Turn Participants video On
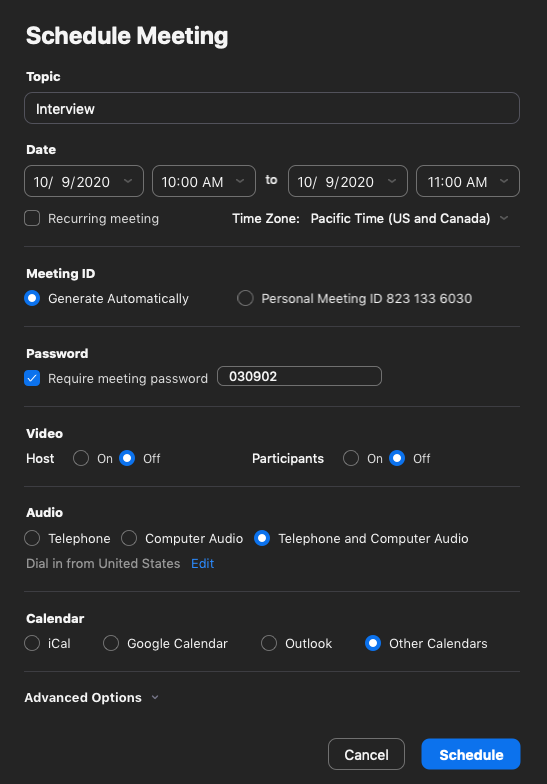The width and height of the screenshot is (547, 784). click(351, 458)
